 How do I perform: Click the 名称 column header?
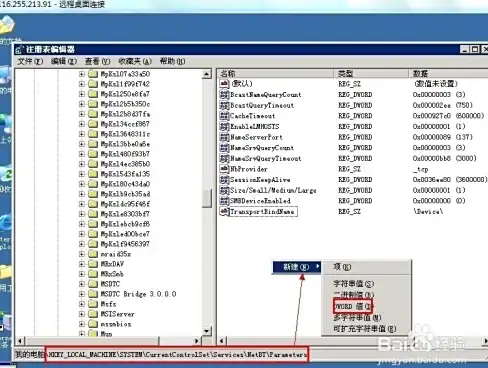click(x=275, y=73)
